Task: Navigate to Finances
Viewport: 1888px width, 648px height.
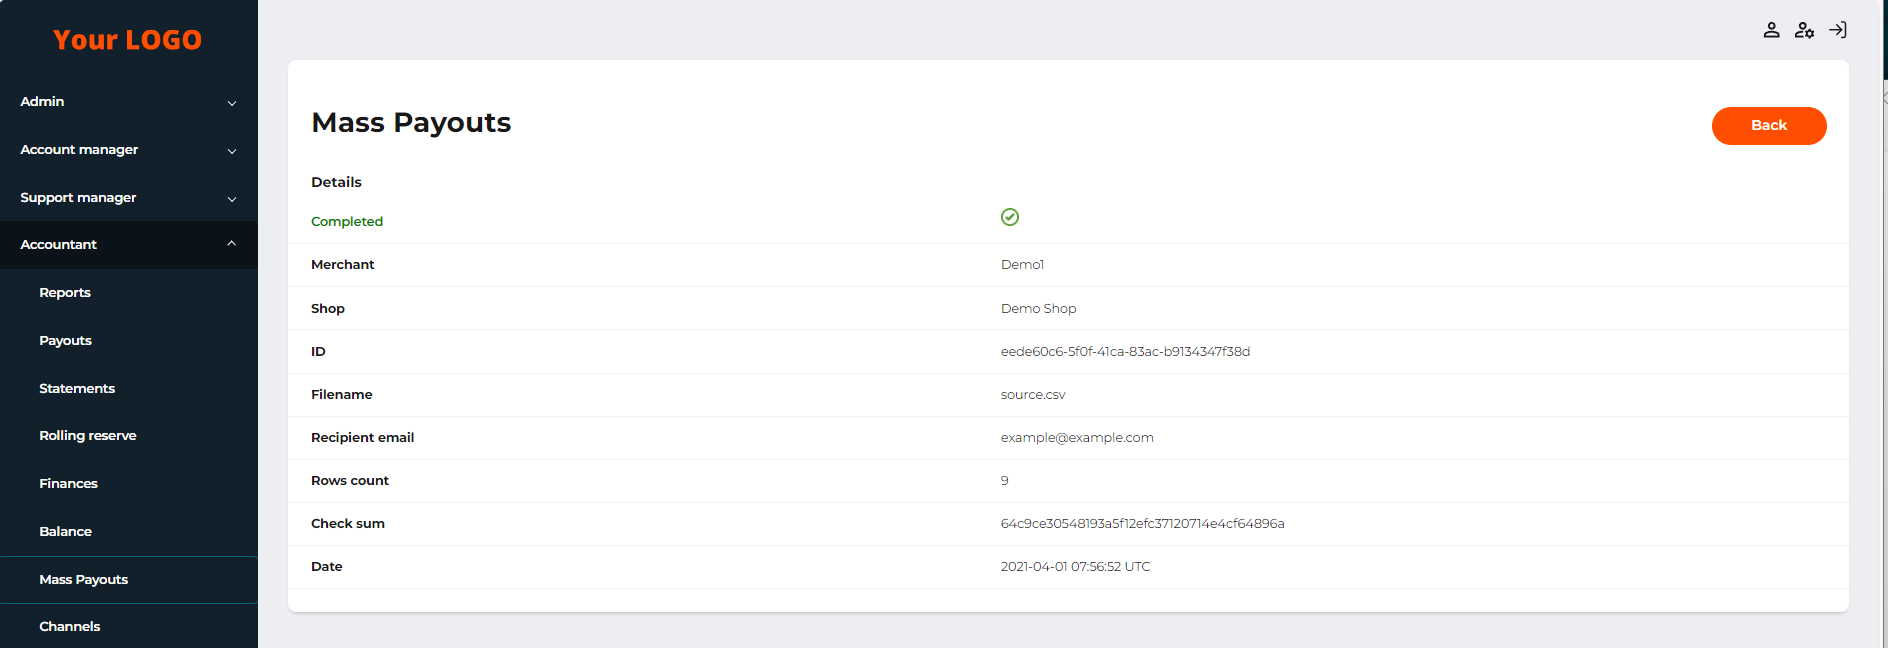Action: (x=69, y=484)
